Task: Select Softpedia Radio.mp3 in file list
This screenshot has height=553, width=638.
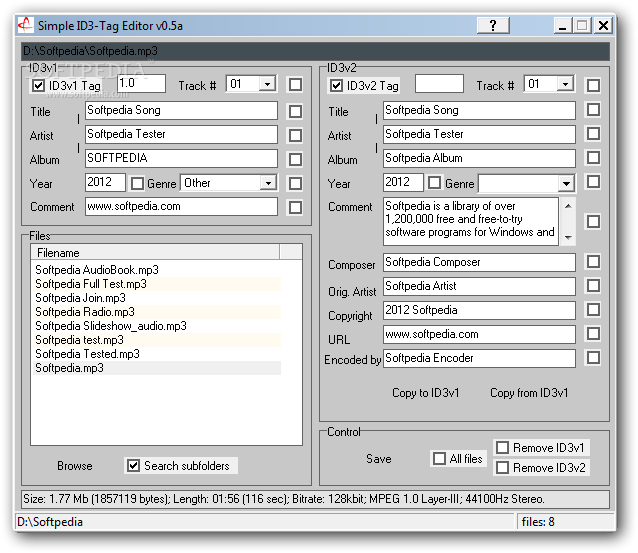Action: 157,312
